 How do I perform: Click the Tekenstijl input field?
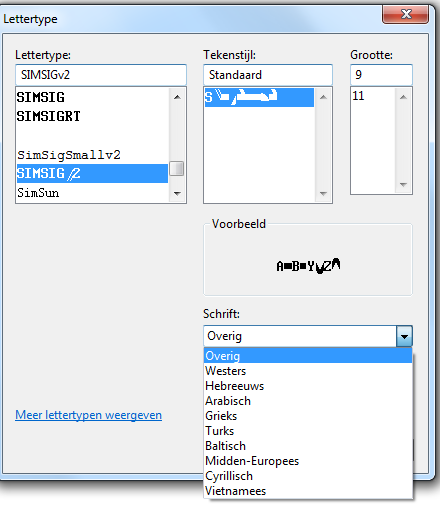(268, 75)
